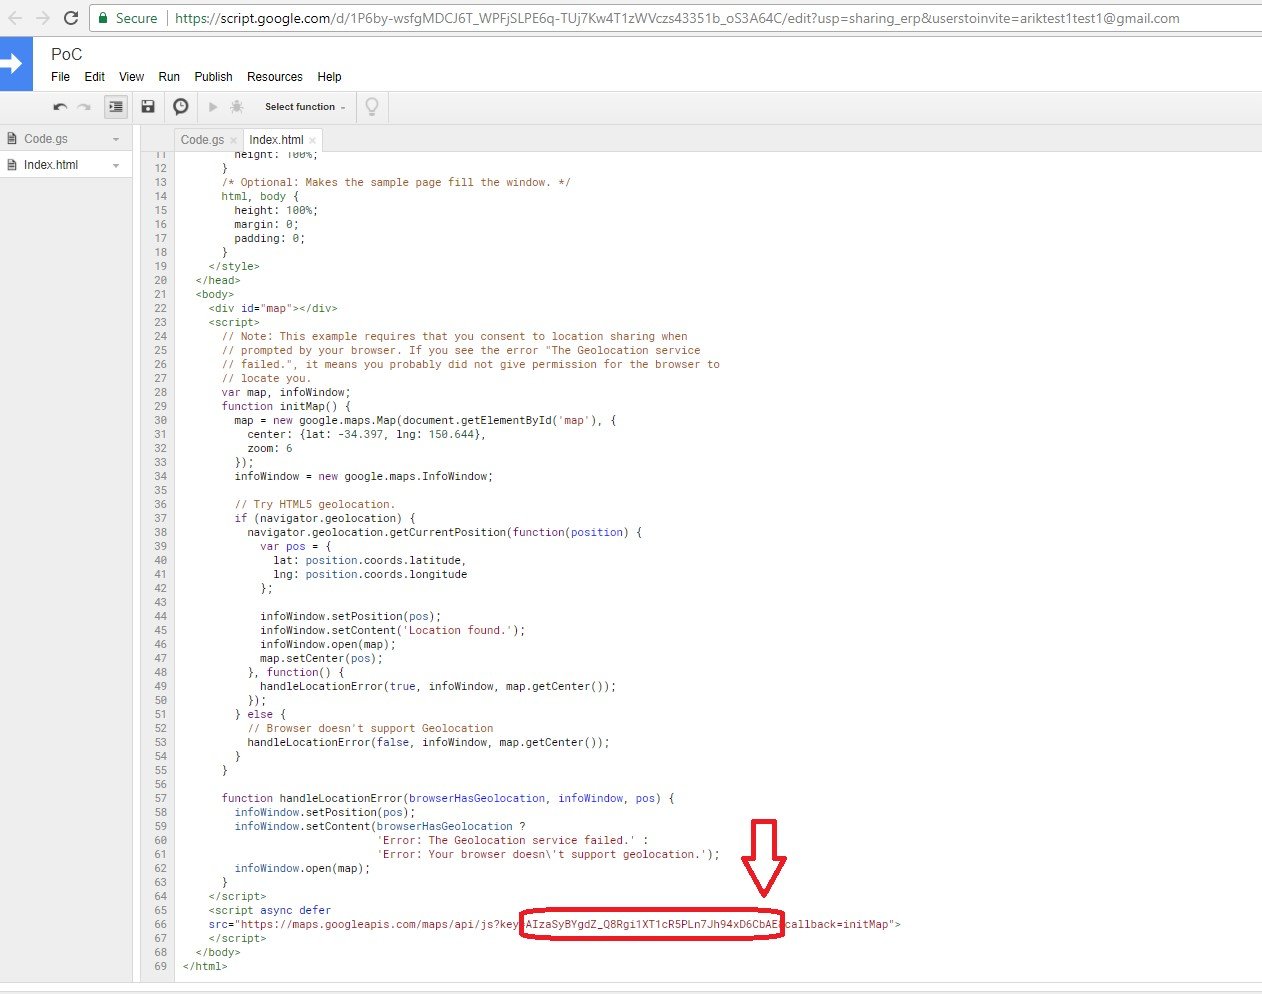Screen dimensions: 1262x994
Task: Save the project with the floppy icon
Action: 148,107
